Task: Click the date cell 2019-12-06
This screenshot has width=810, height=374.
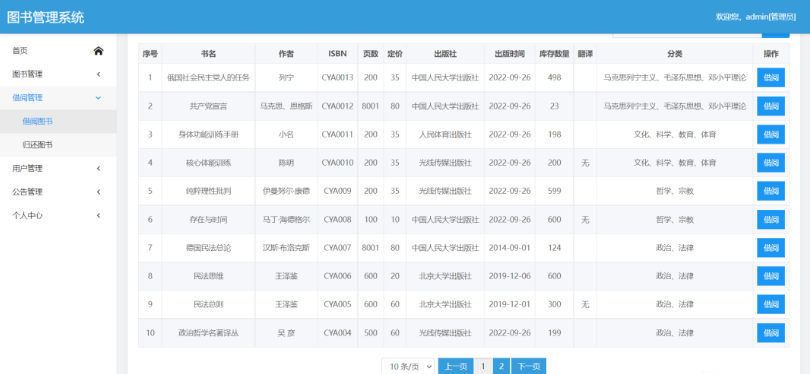Action: 509,276
